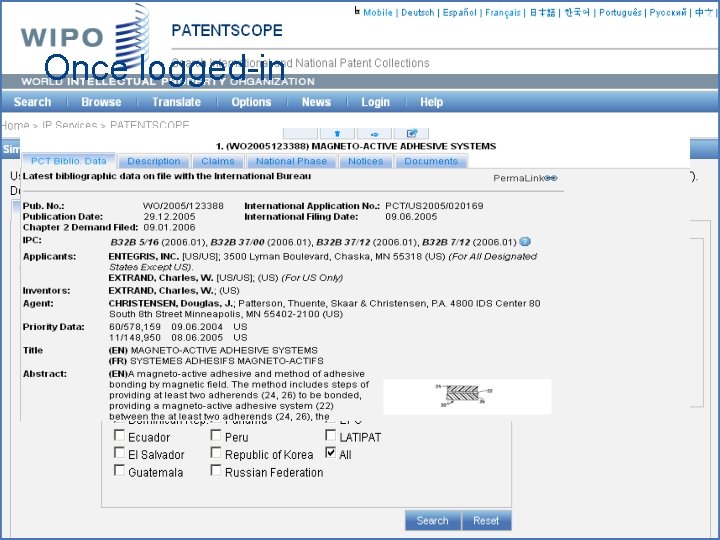
Task: Switch language to Deutsch
Action: click(x=417, y=13)
